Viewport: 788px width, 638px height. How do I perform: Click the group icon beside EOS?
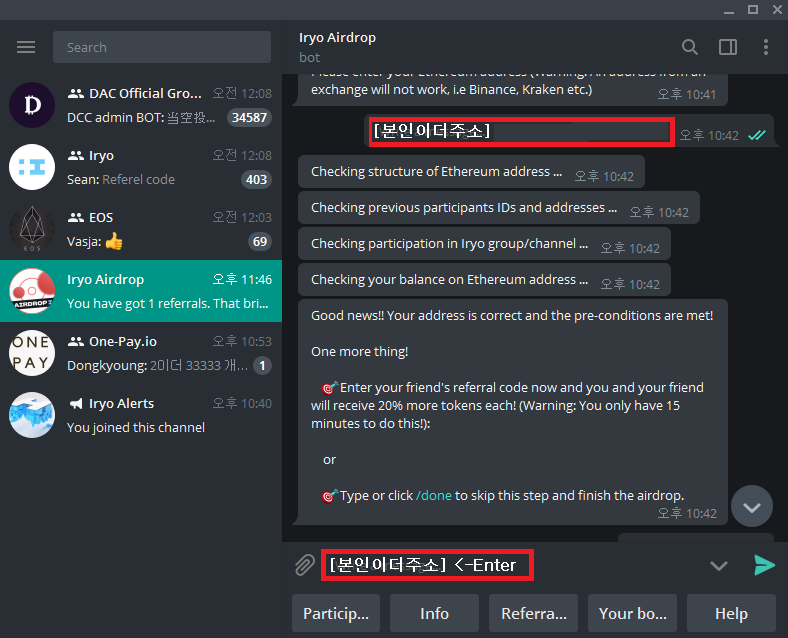click(x=76, y=218)
